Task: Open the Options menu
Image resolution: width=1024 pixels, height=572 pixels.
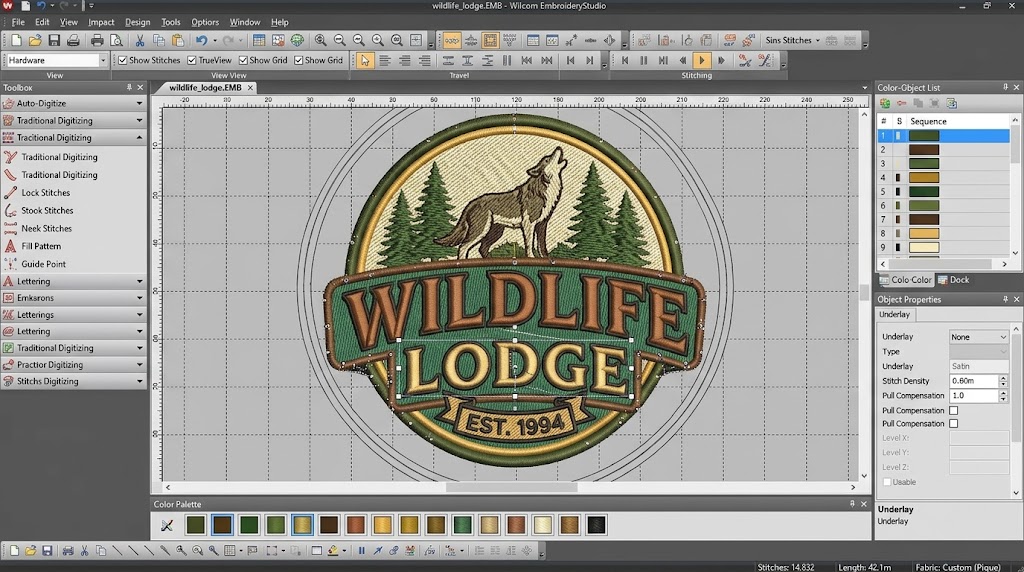Action: coord(205,22)
